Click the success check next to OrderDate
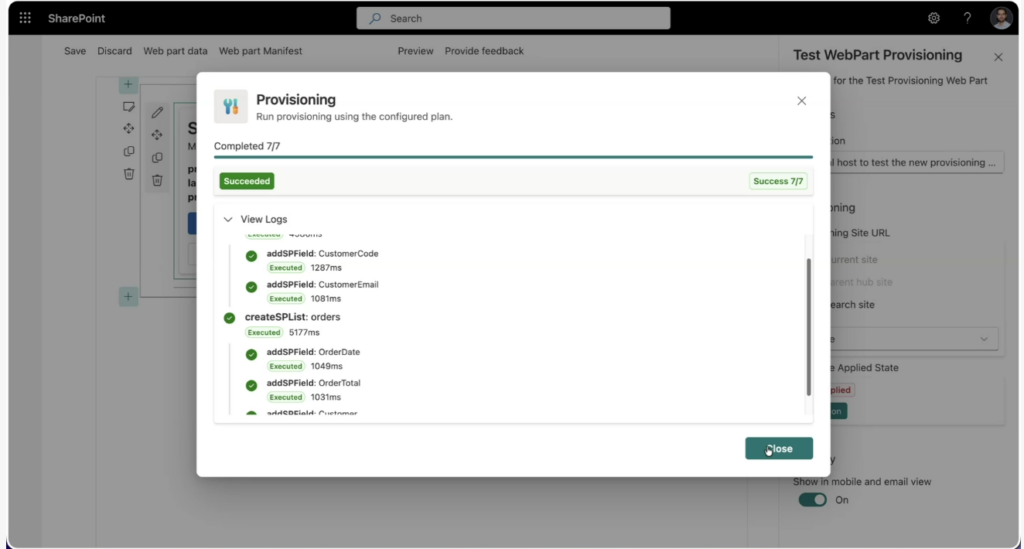The width and height of the screenshot is (1024, 549). [251, 354]
